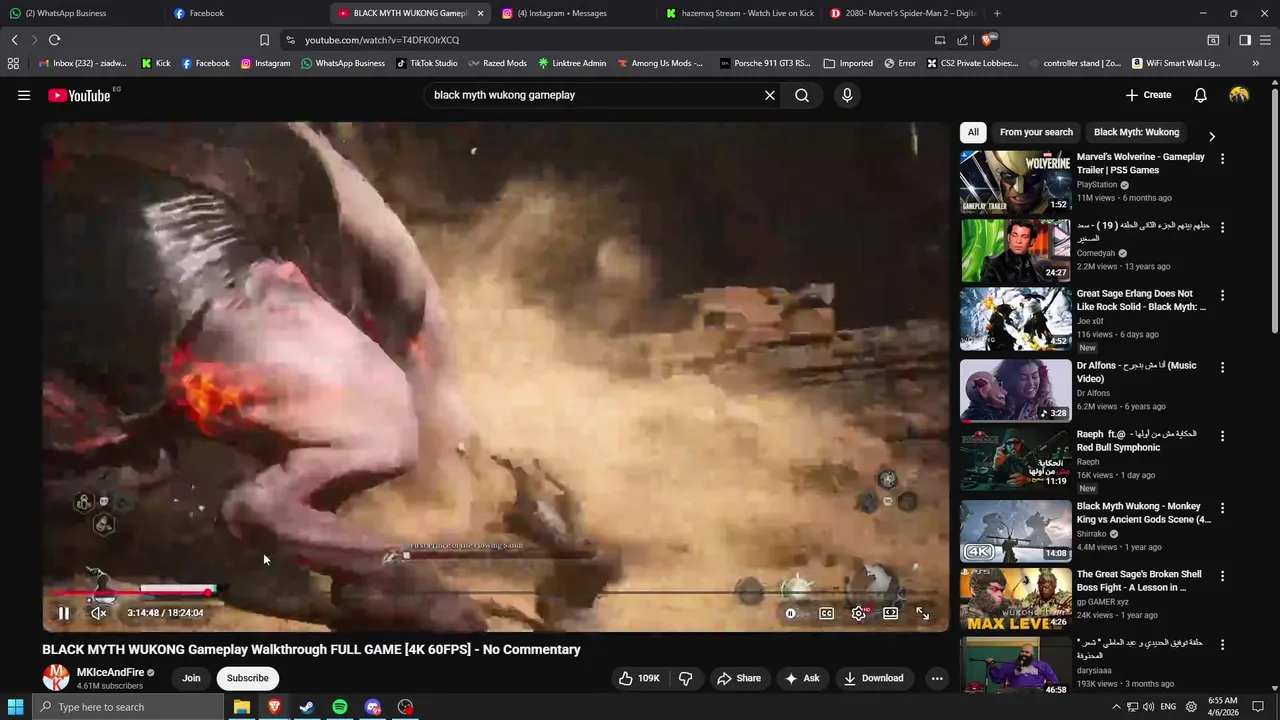1280x720 pixels.
Task: Dislike the video with thumbs down
Action: point(685,678)
